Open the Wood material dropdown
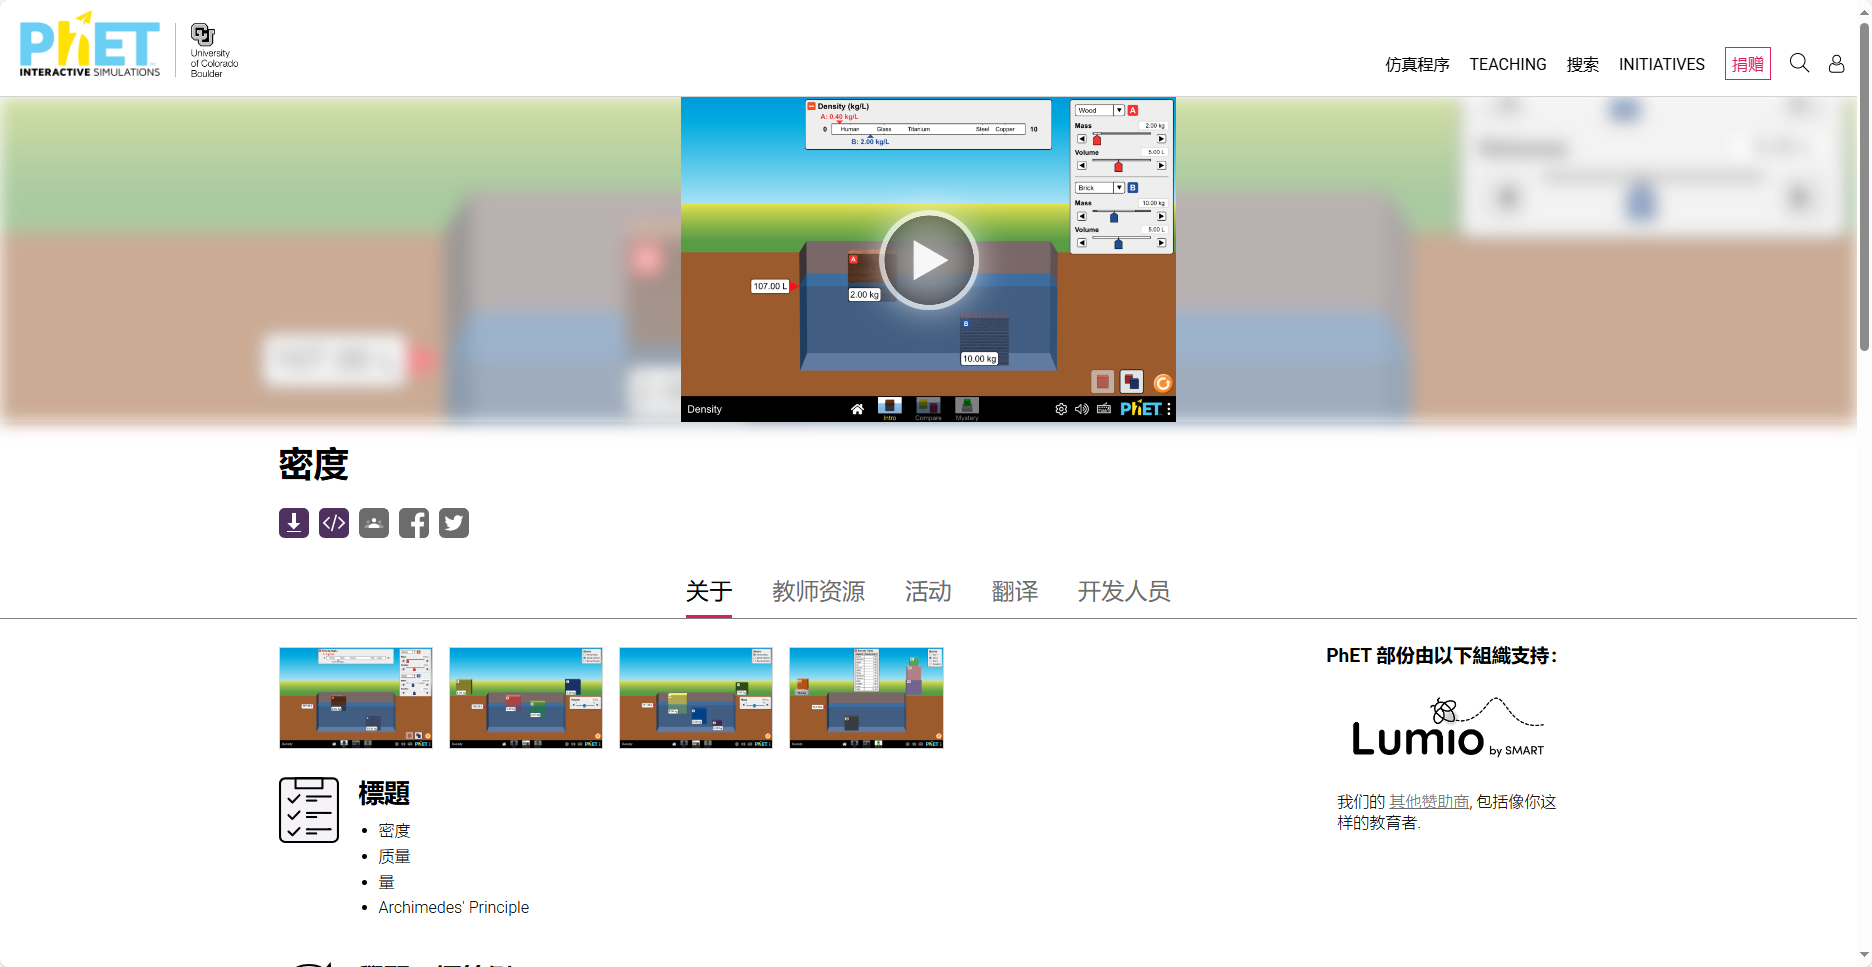1872x967 pixels. (1099, 110)
